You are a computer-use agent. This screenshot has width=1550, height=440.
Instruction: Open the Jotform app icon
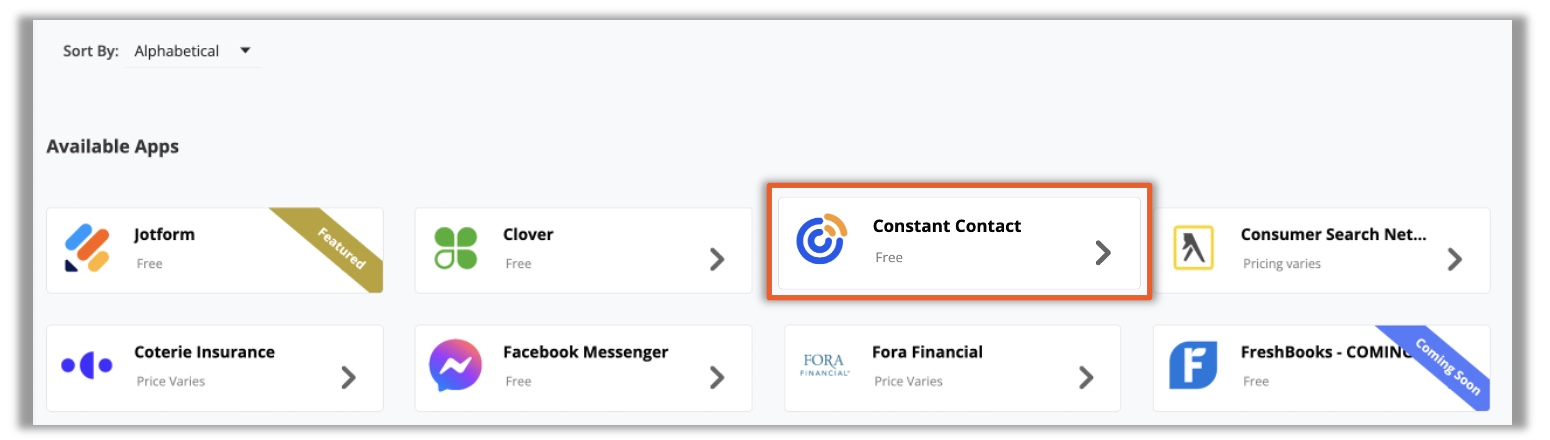click(x=86, y=248)
